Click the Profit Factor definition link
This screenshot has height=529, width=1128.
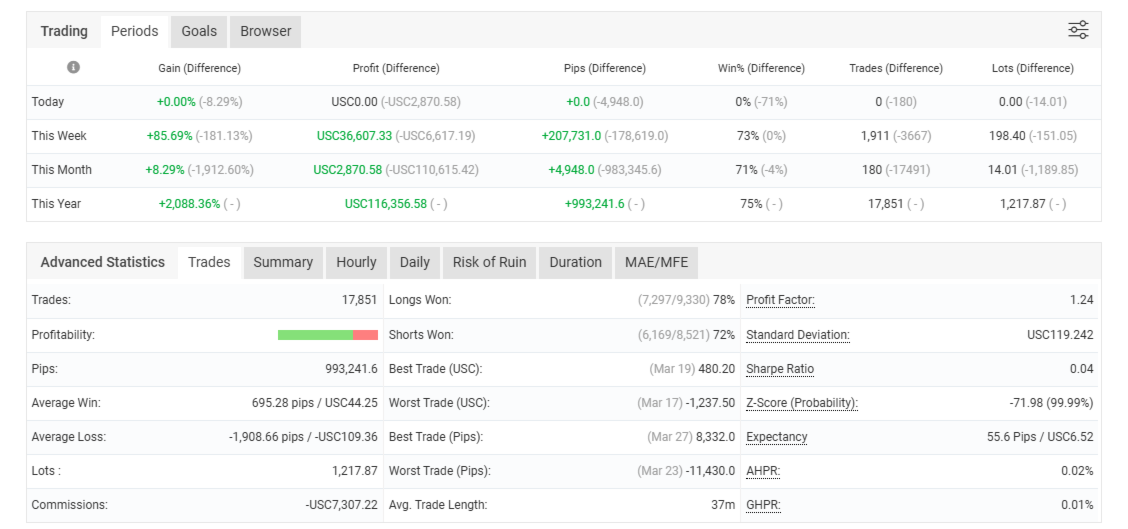point(780,299)
